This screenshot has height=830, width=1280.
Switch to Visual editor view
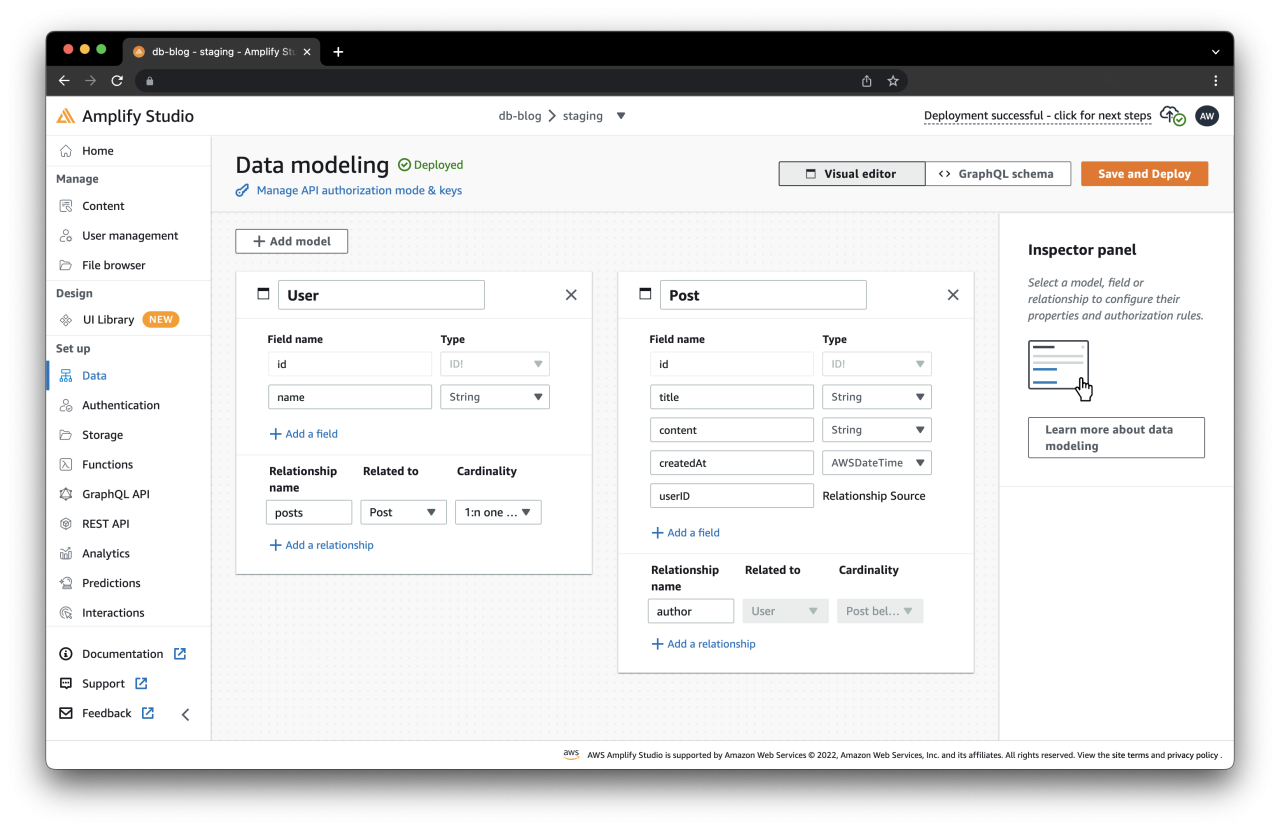point(852,174)
